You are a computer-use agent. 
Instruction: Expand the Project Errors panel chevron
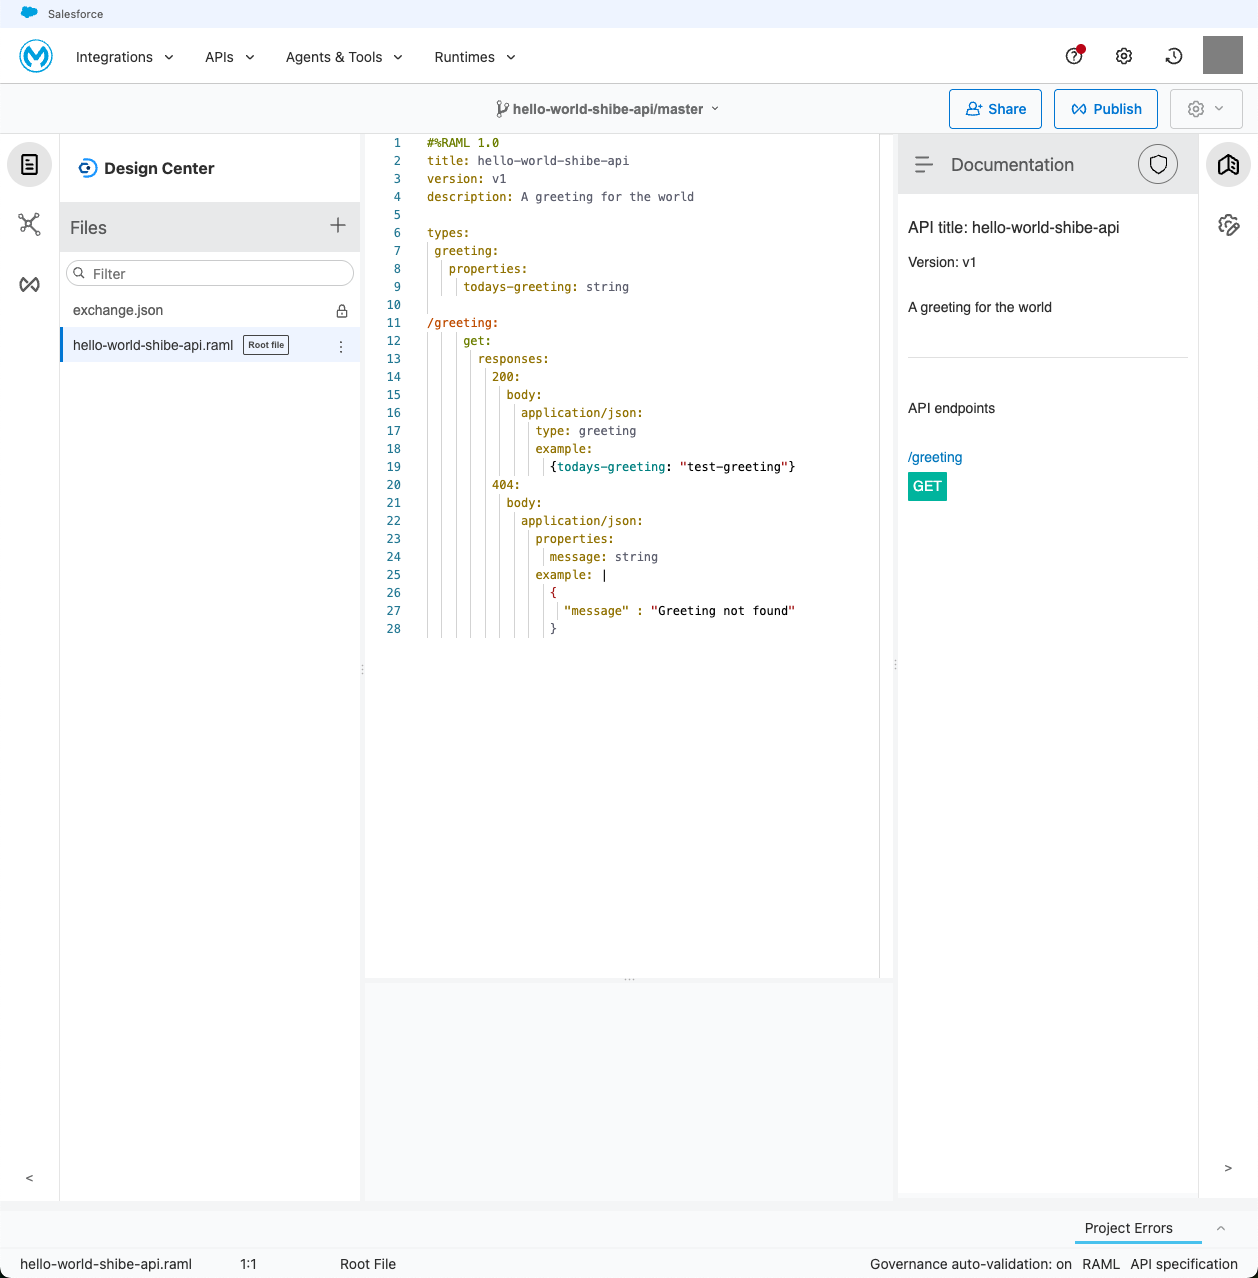click(x=1221, y=1228)
